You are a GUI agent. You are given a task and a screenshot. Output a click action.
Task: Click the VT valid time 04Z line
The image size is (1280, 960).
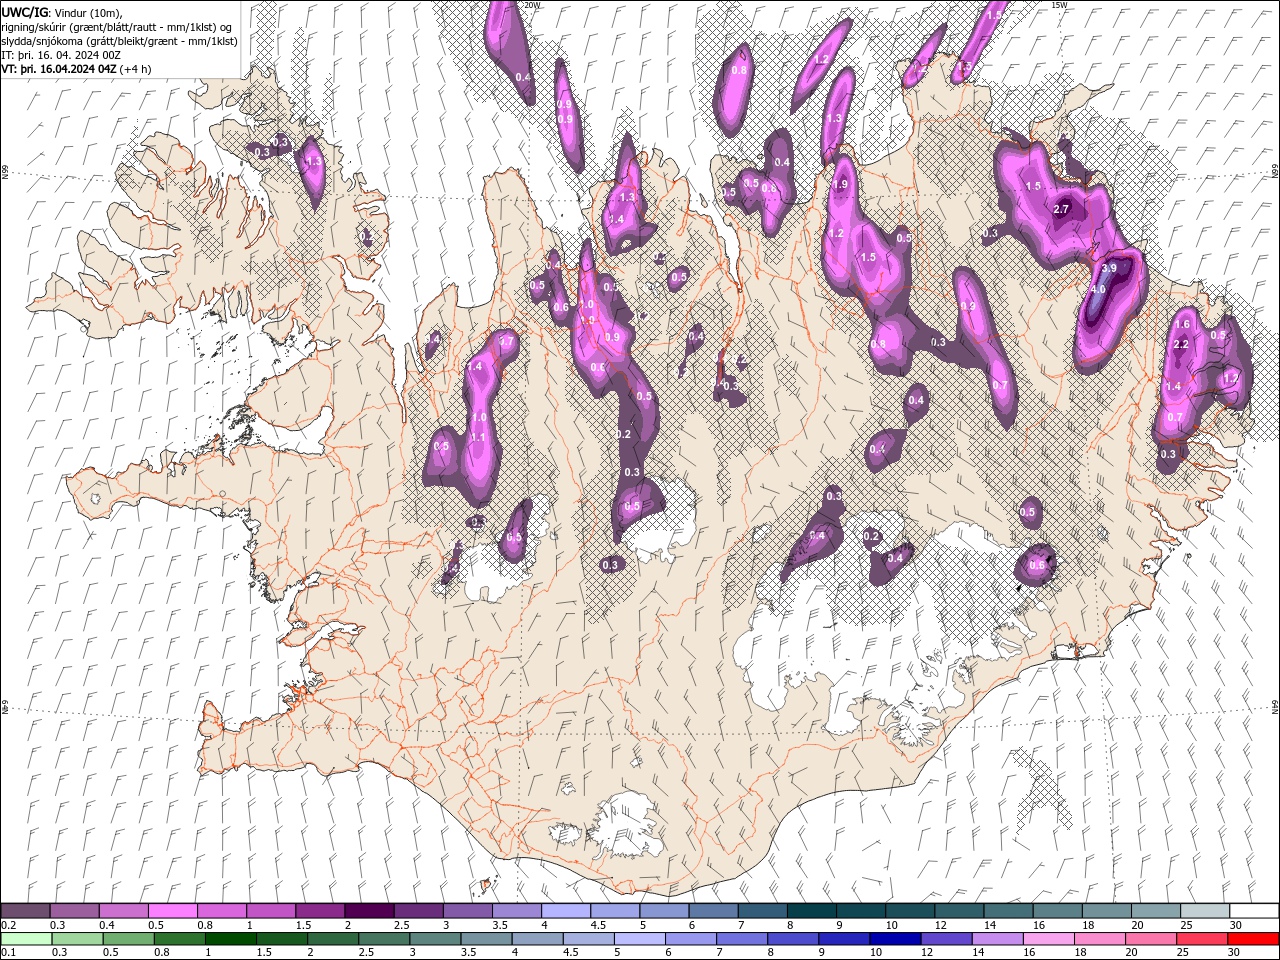58,69
